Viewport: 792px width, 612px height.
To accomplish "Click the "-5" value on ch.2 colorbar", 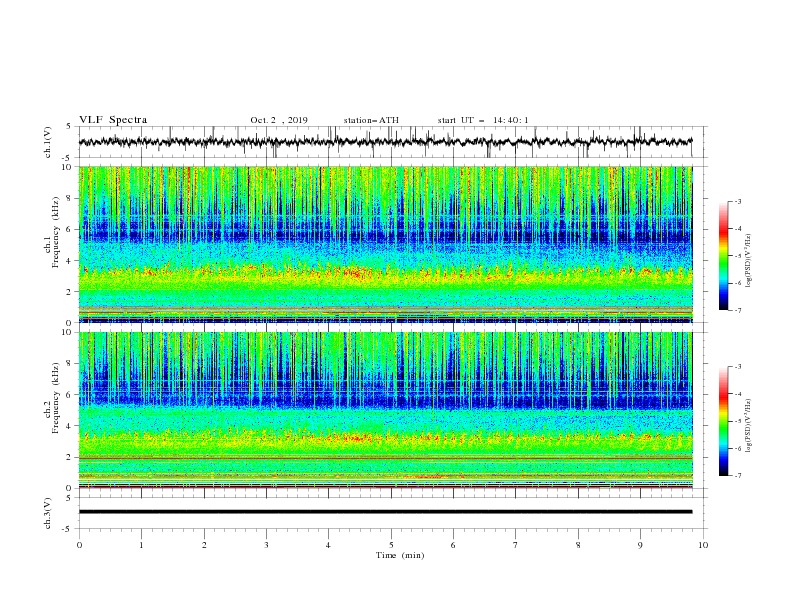I will [x=737, y=421].
